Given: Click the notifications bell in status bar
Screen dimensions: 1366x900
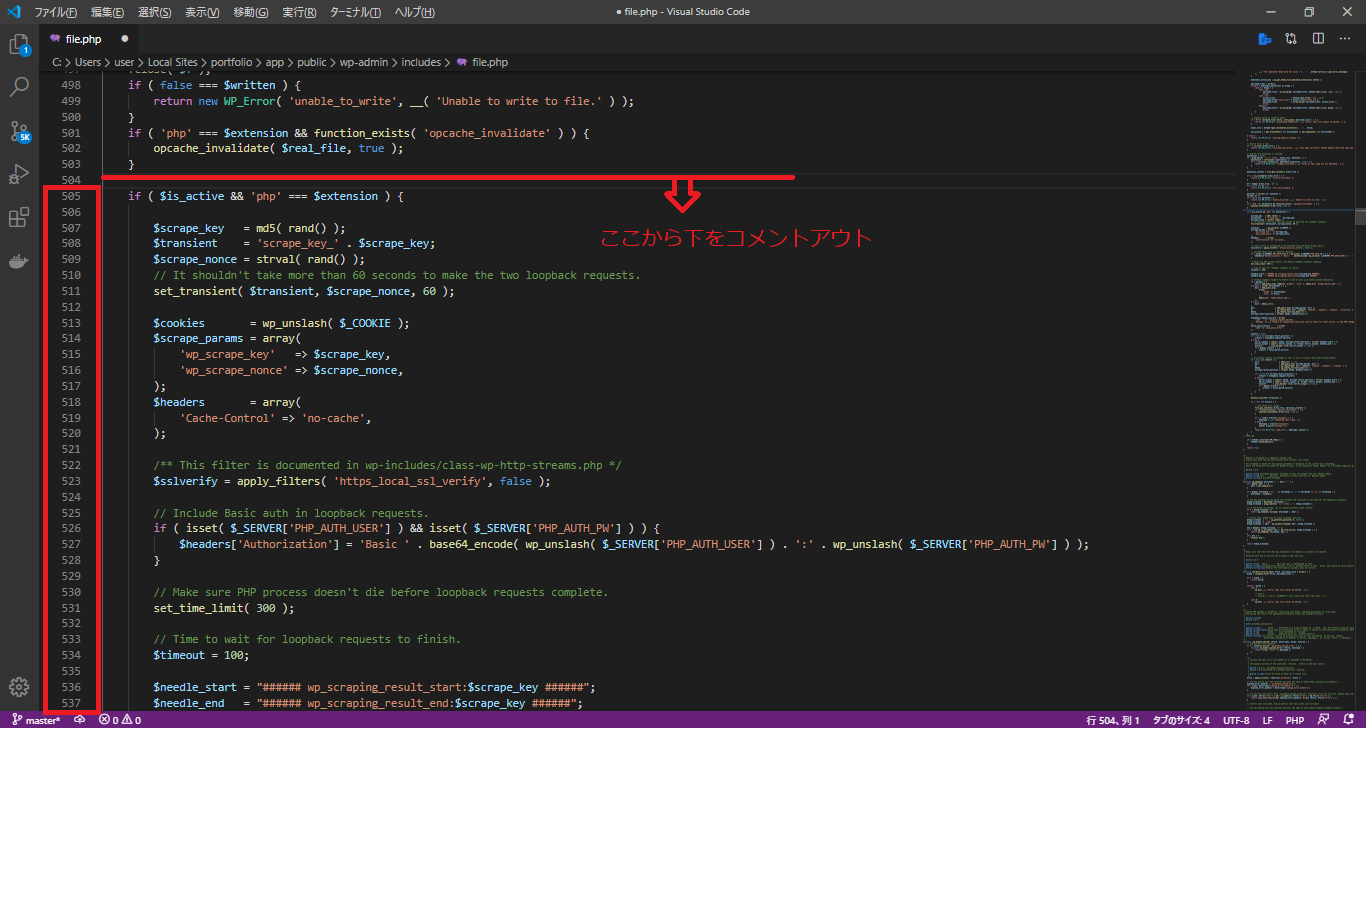Looking at the screenshot, I should [1348, 720].
